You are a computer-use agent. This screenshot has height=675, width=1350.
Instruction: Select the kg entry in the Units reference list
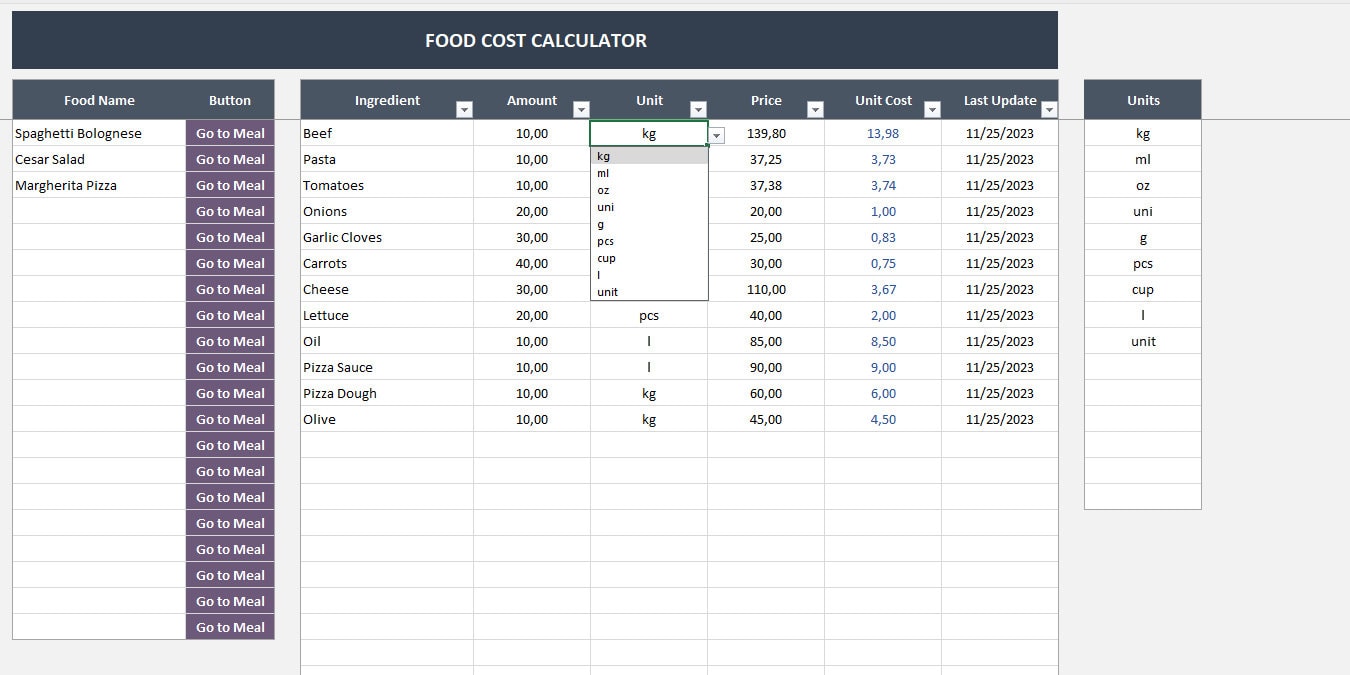click(1142, 133)
